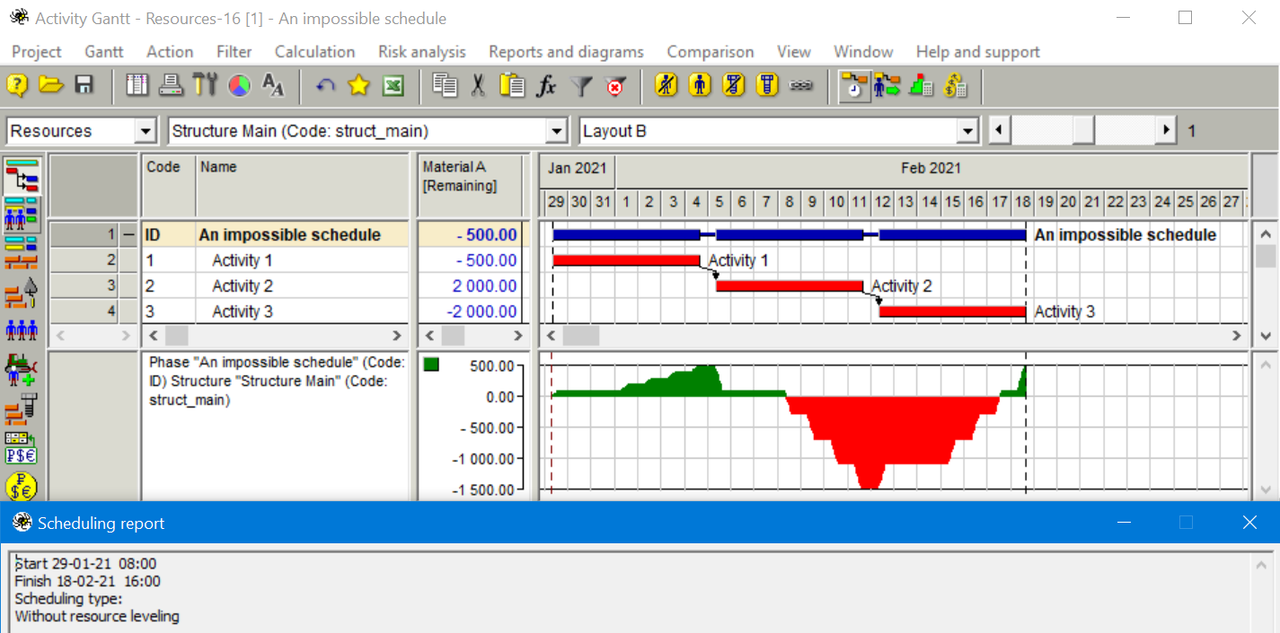Click the bricks and trowel sidebar icon
Image resolution: width=1280 pixels, height=633 pixels.
coord(22,293)
